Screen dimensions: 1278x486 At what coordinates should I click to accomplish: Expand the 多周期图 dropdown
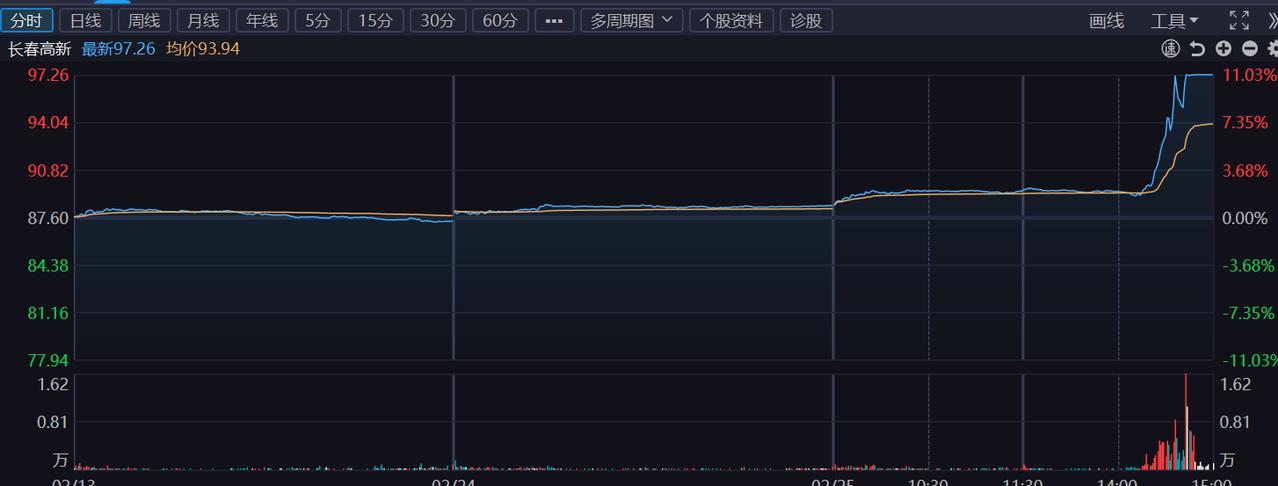[x=632, y=20]
